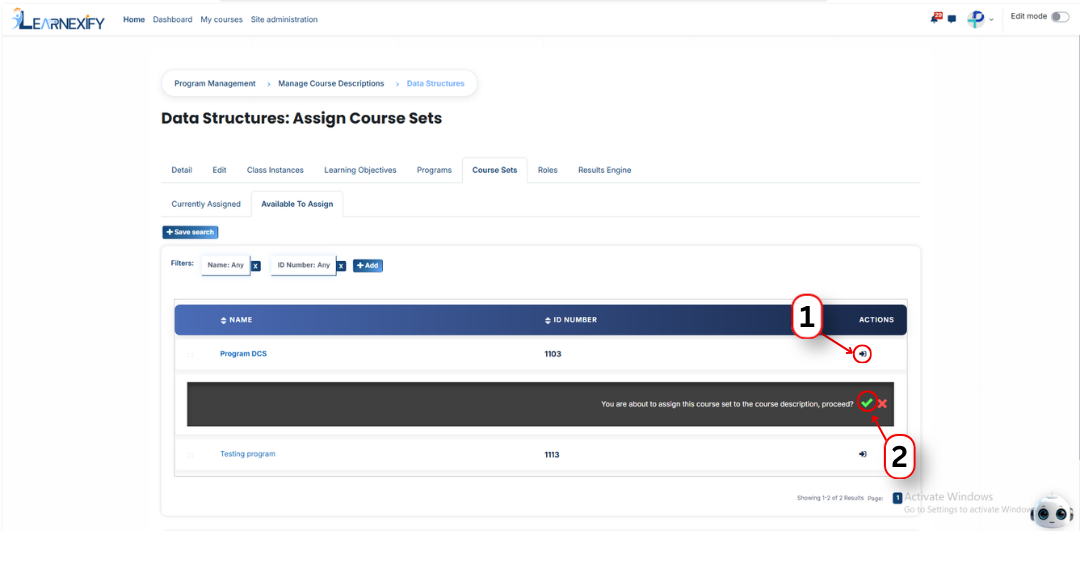Cancel assignment with the red X
The width and height of the screenshot is (1080, 566).
point(882,403)
